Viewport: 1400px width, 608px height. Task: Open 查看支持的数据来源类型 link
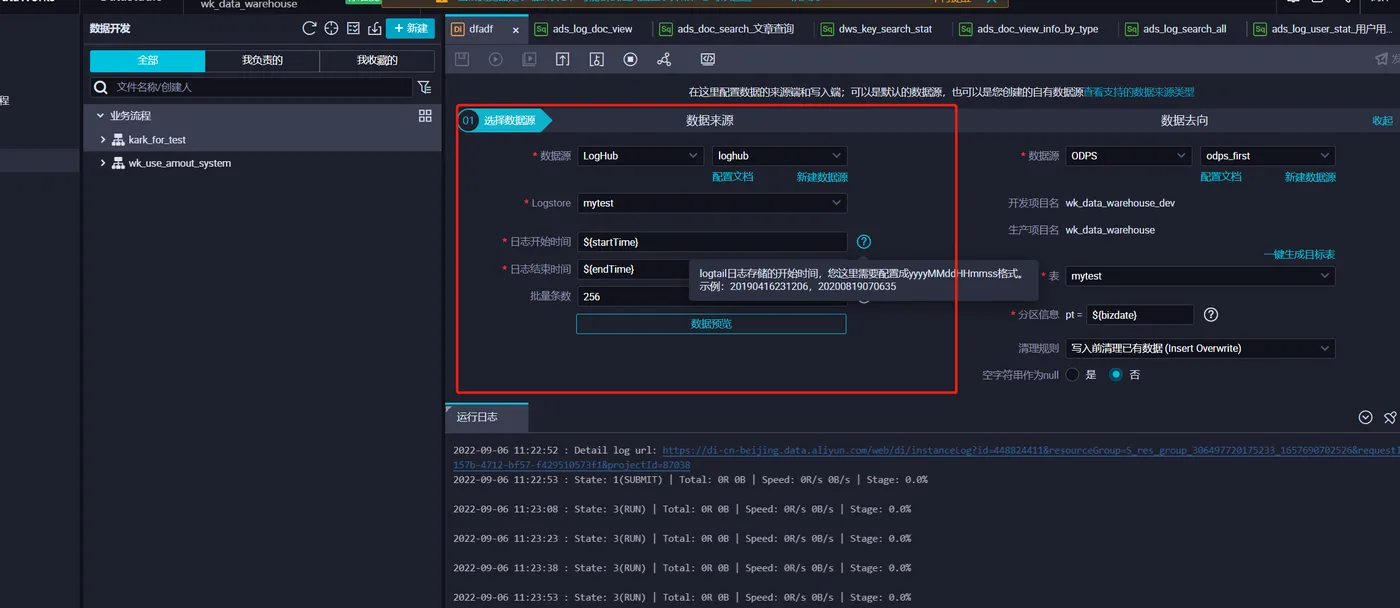coord(1139,92)
